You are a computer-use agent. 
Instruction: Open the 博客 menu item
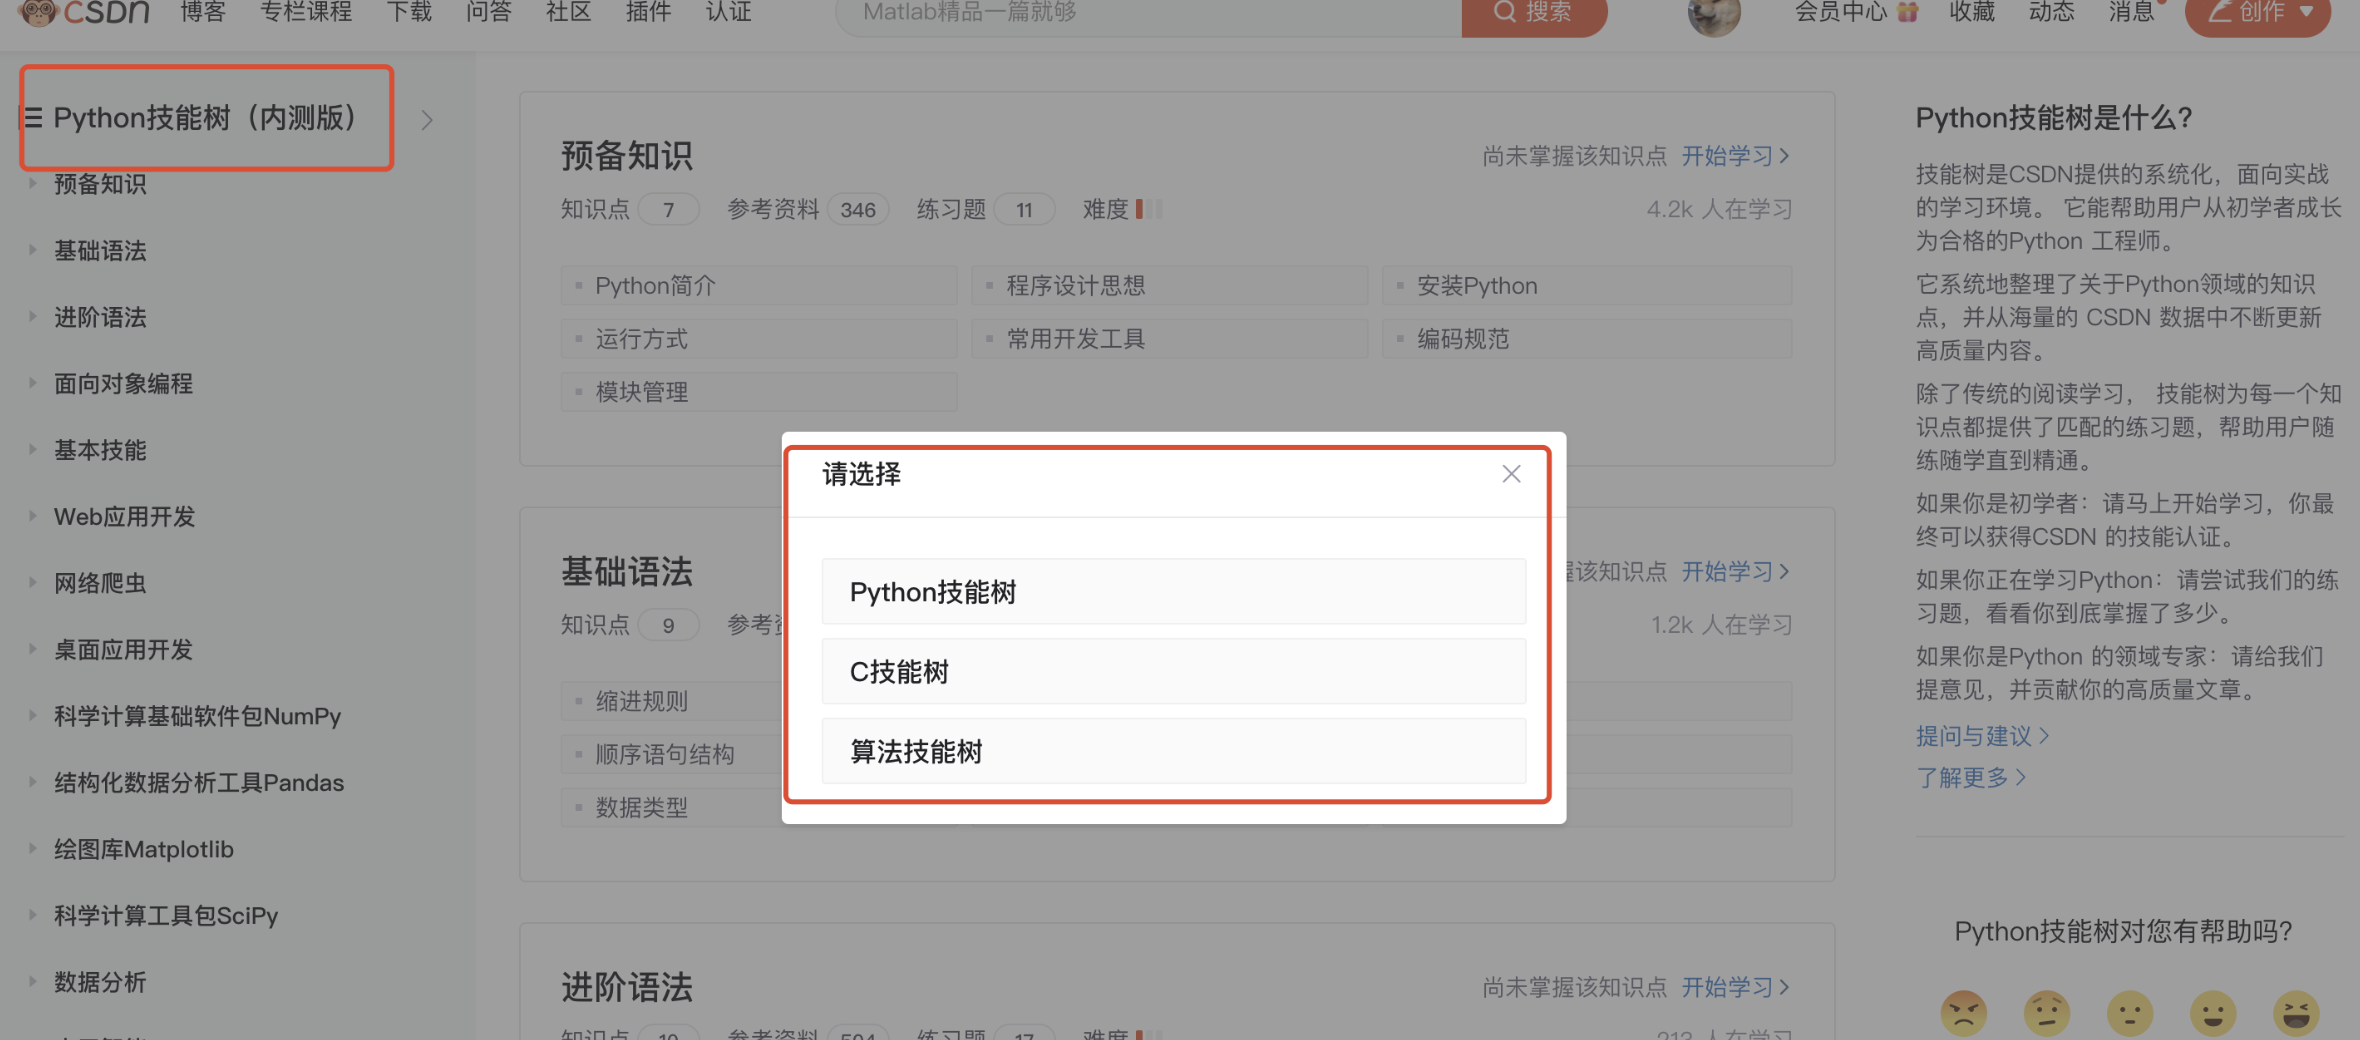coord(203,12)
